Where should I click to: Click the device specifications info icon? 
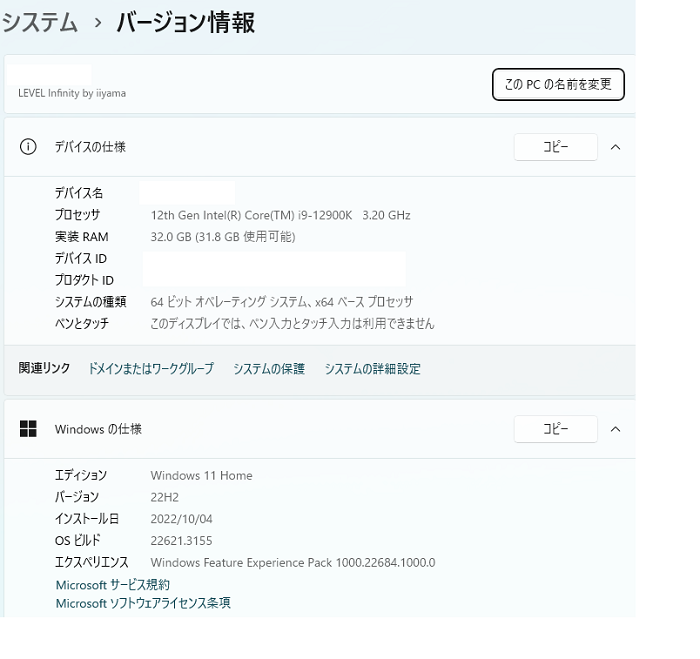pyautogui.click(x=28, y=146)
